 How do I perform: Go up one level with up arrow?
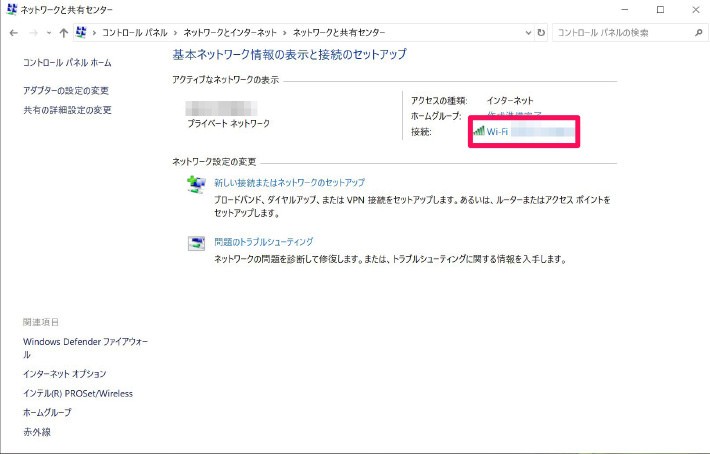[x=63, y=33]
